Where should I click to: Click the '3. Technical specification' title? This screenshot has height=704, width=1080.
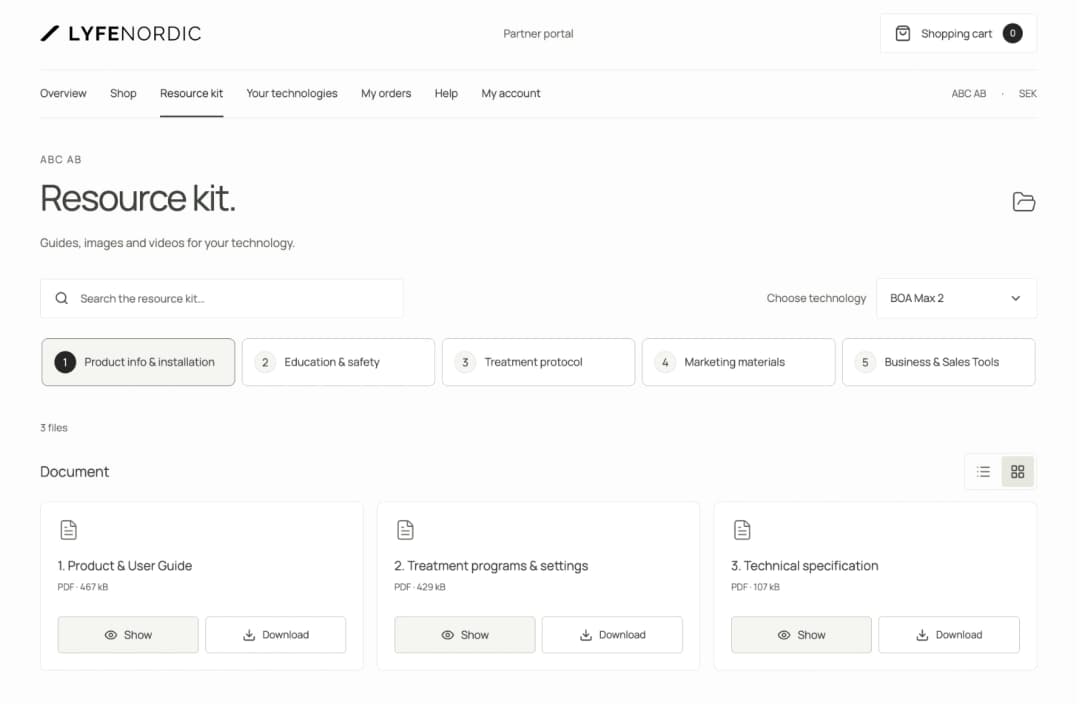pyautogui.click(x=804, y=566)
